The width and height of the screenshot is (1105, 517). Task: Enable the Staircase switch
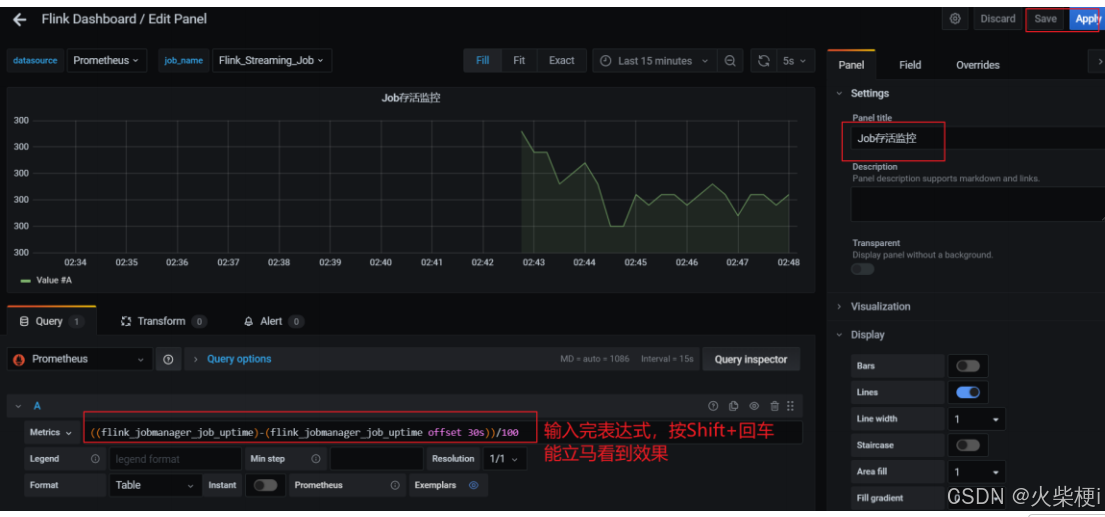(x=968, y=445)
